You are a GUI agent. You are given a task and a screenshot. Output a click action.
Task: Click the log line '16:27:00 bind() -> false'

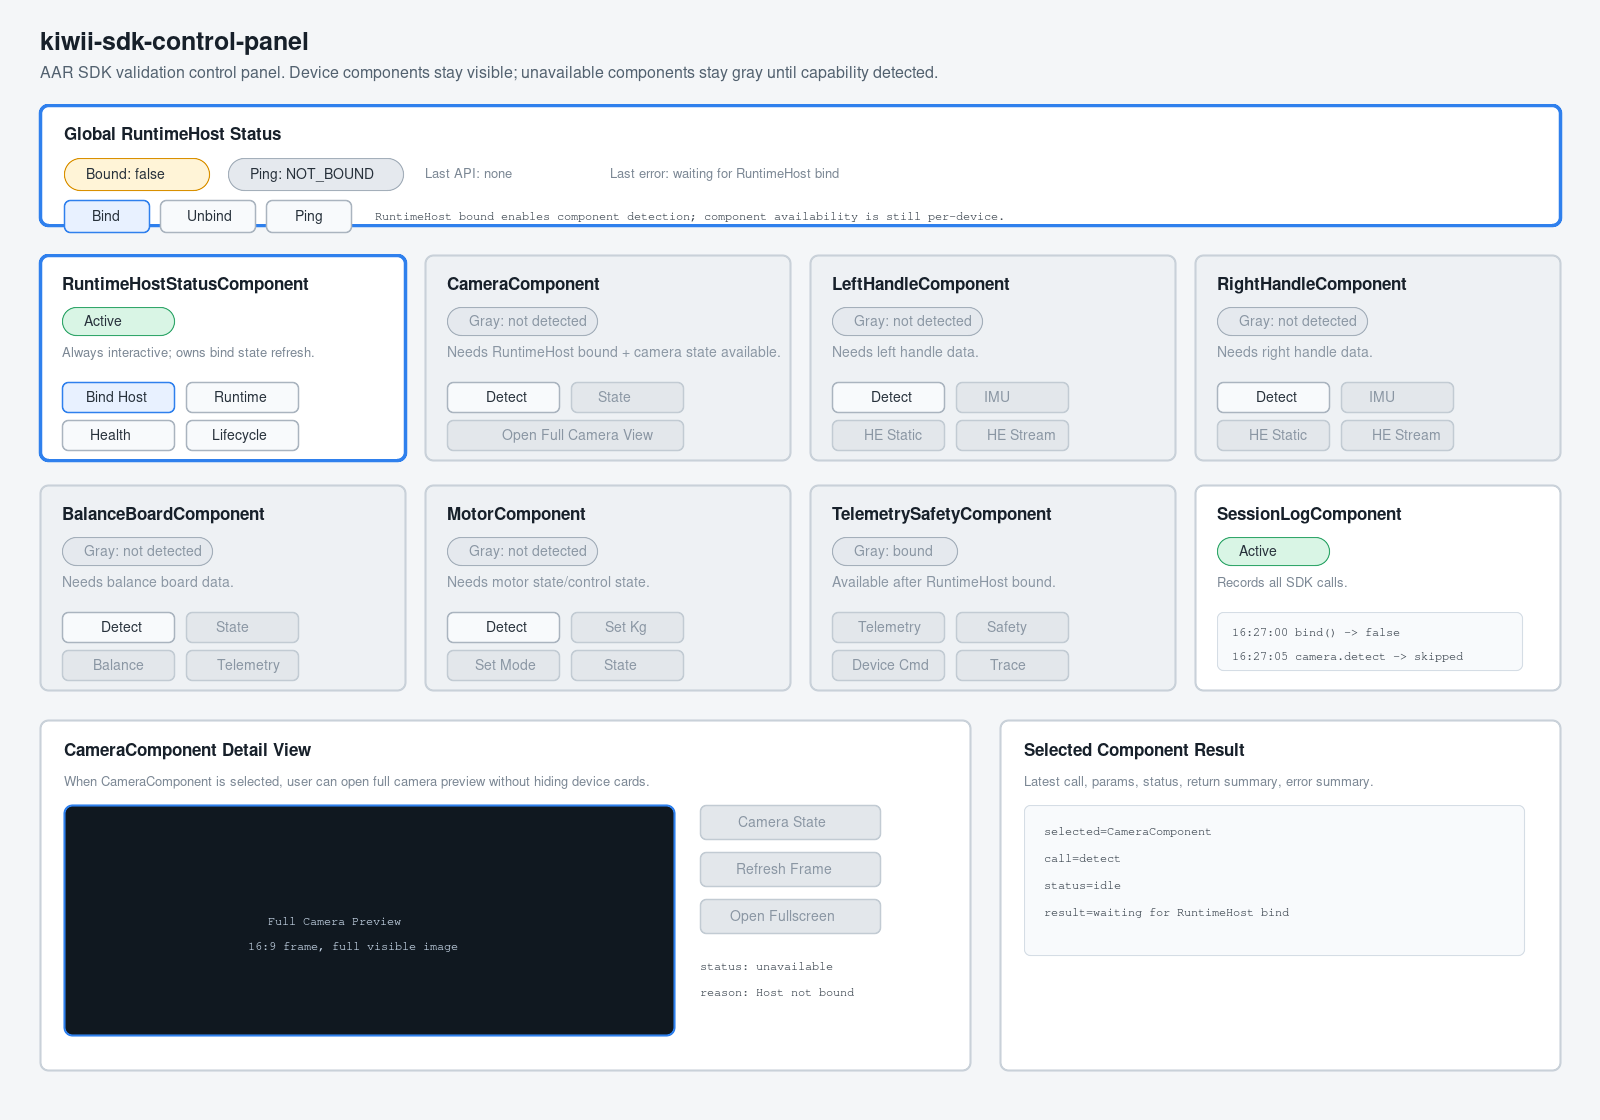[1316, 632]
